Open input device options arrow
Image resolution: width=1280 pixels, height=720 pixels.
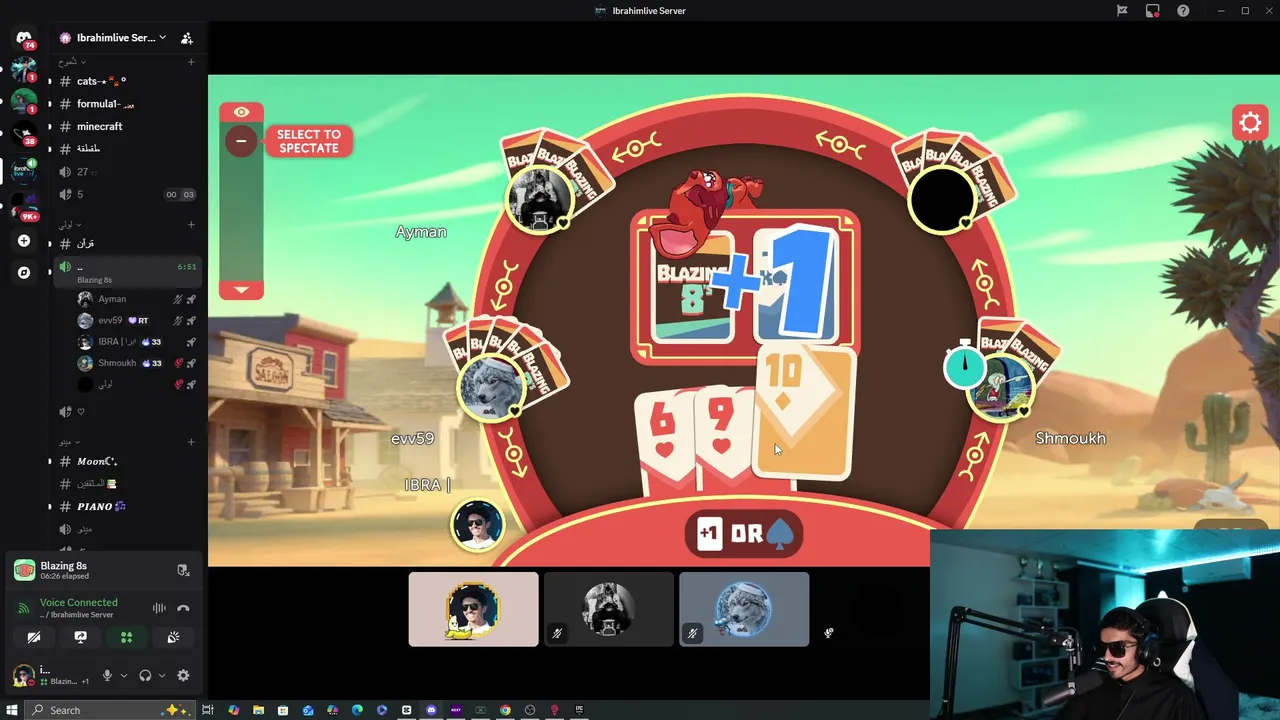[123, 676]
